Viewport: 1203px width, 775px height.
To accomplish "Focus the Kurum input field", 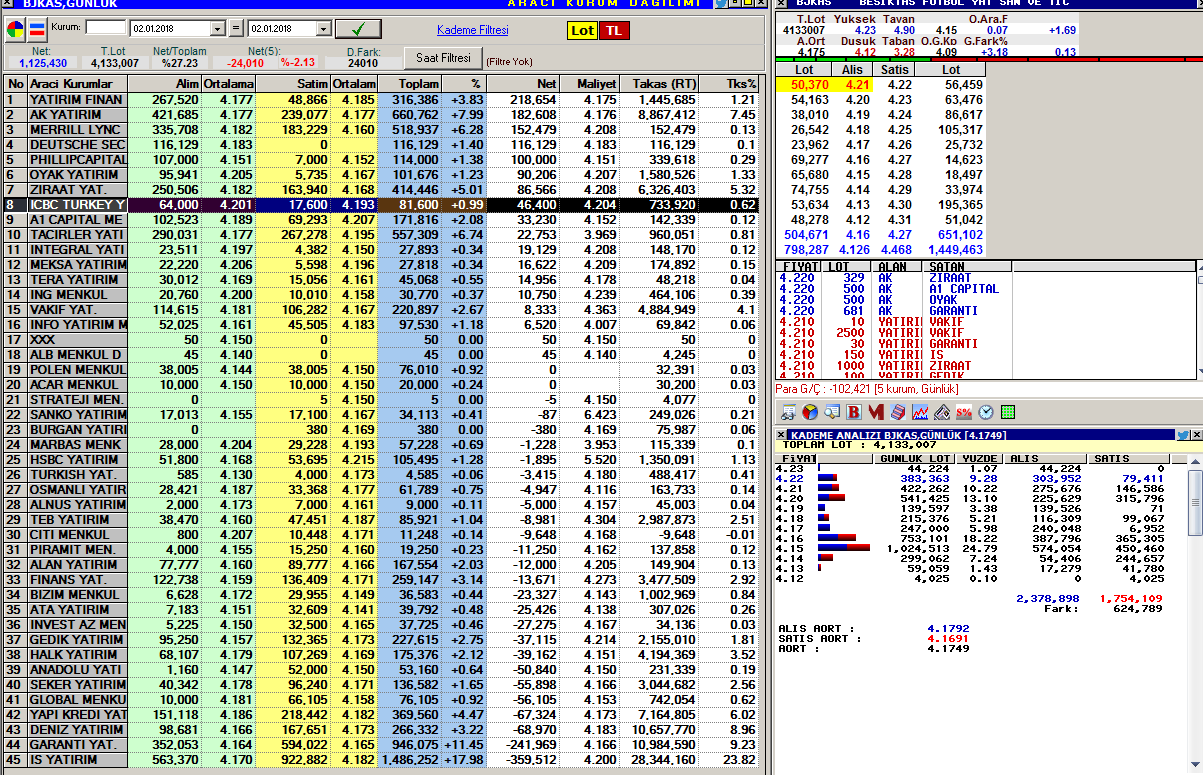I will pos(105,29).
